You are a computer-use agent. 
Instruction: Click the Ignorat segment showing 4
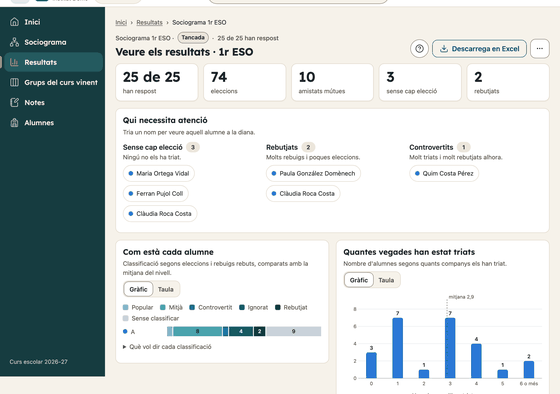[x=241, y=331]
